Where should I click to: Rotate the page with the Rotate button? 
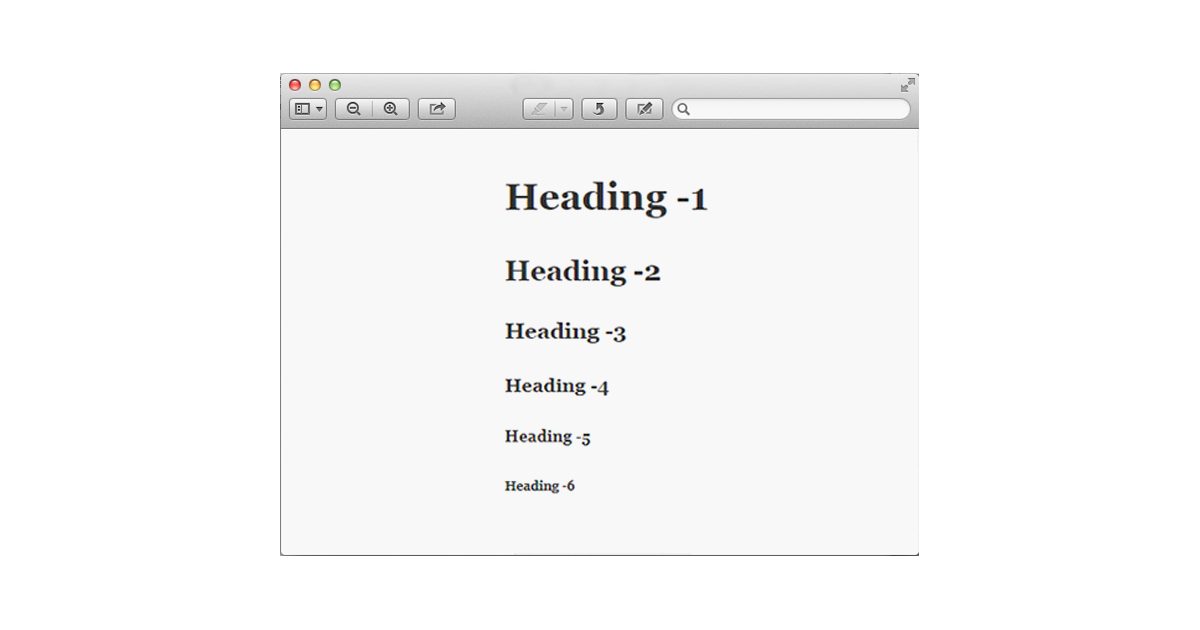(599, 109)
